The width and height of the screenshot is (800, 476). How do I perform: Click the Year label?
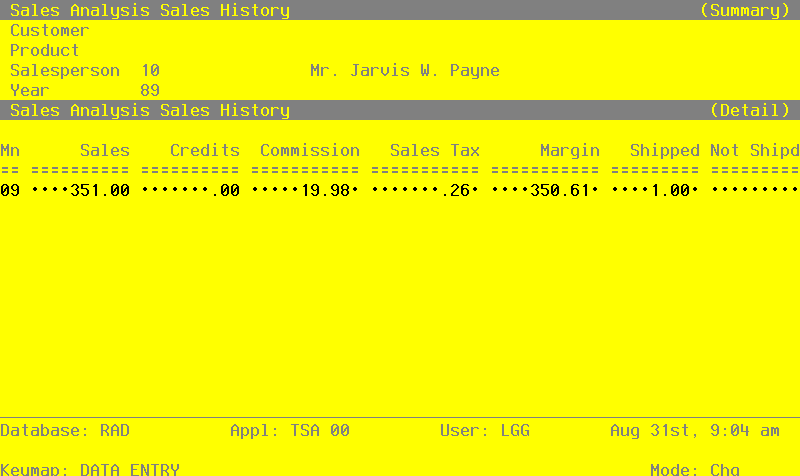click(x=30, y=90)
